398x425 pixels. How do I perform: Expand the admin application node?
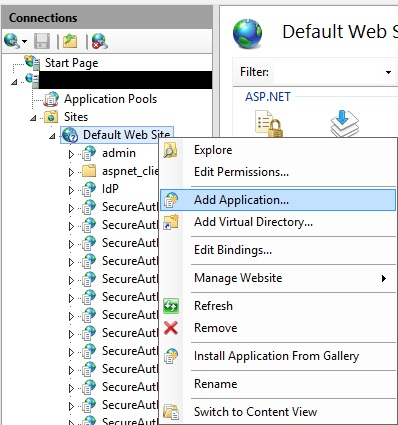tap(71, 154)
